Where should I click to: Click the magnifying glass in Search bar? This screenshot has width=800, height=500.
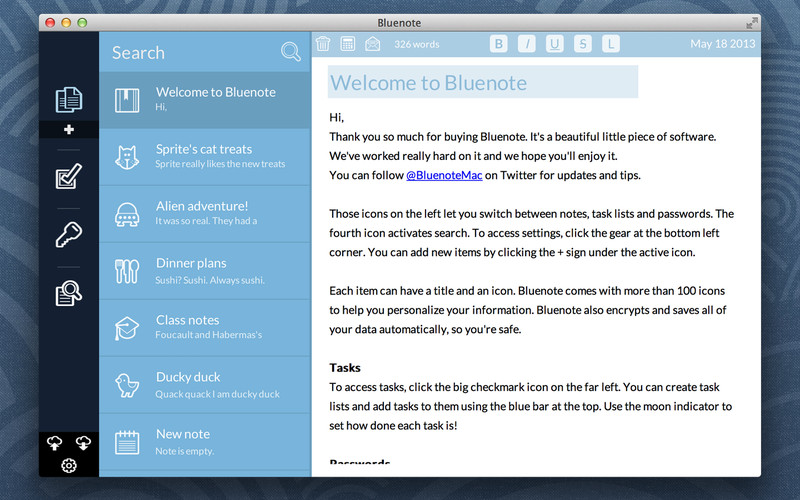(x=290, y=52)
